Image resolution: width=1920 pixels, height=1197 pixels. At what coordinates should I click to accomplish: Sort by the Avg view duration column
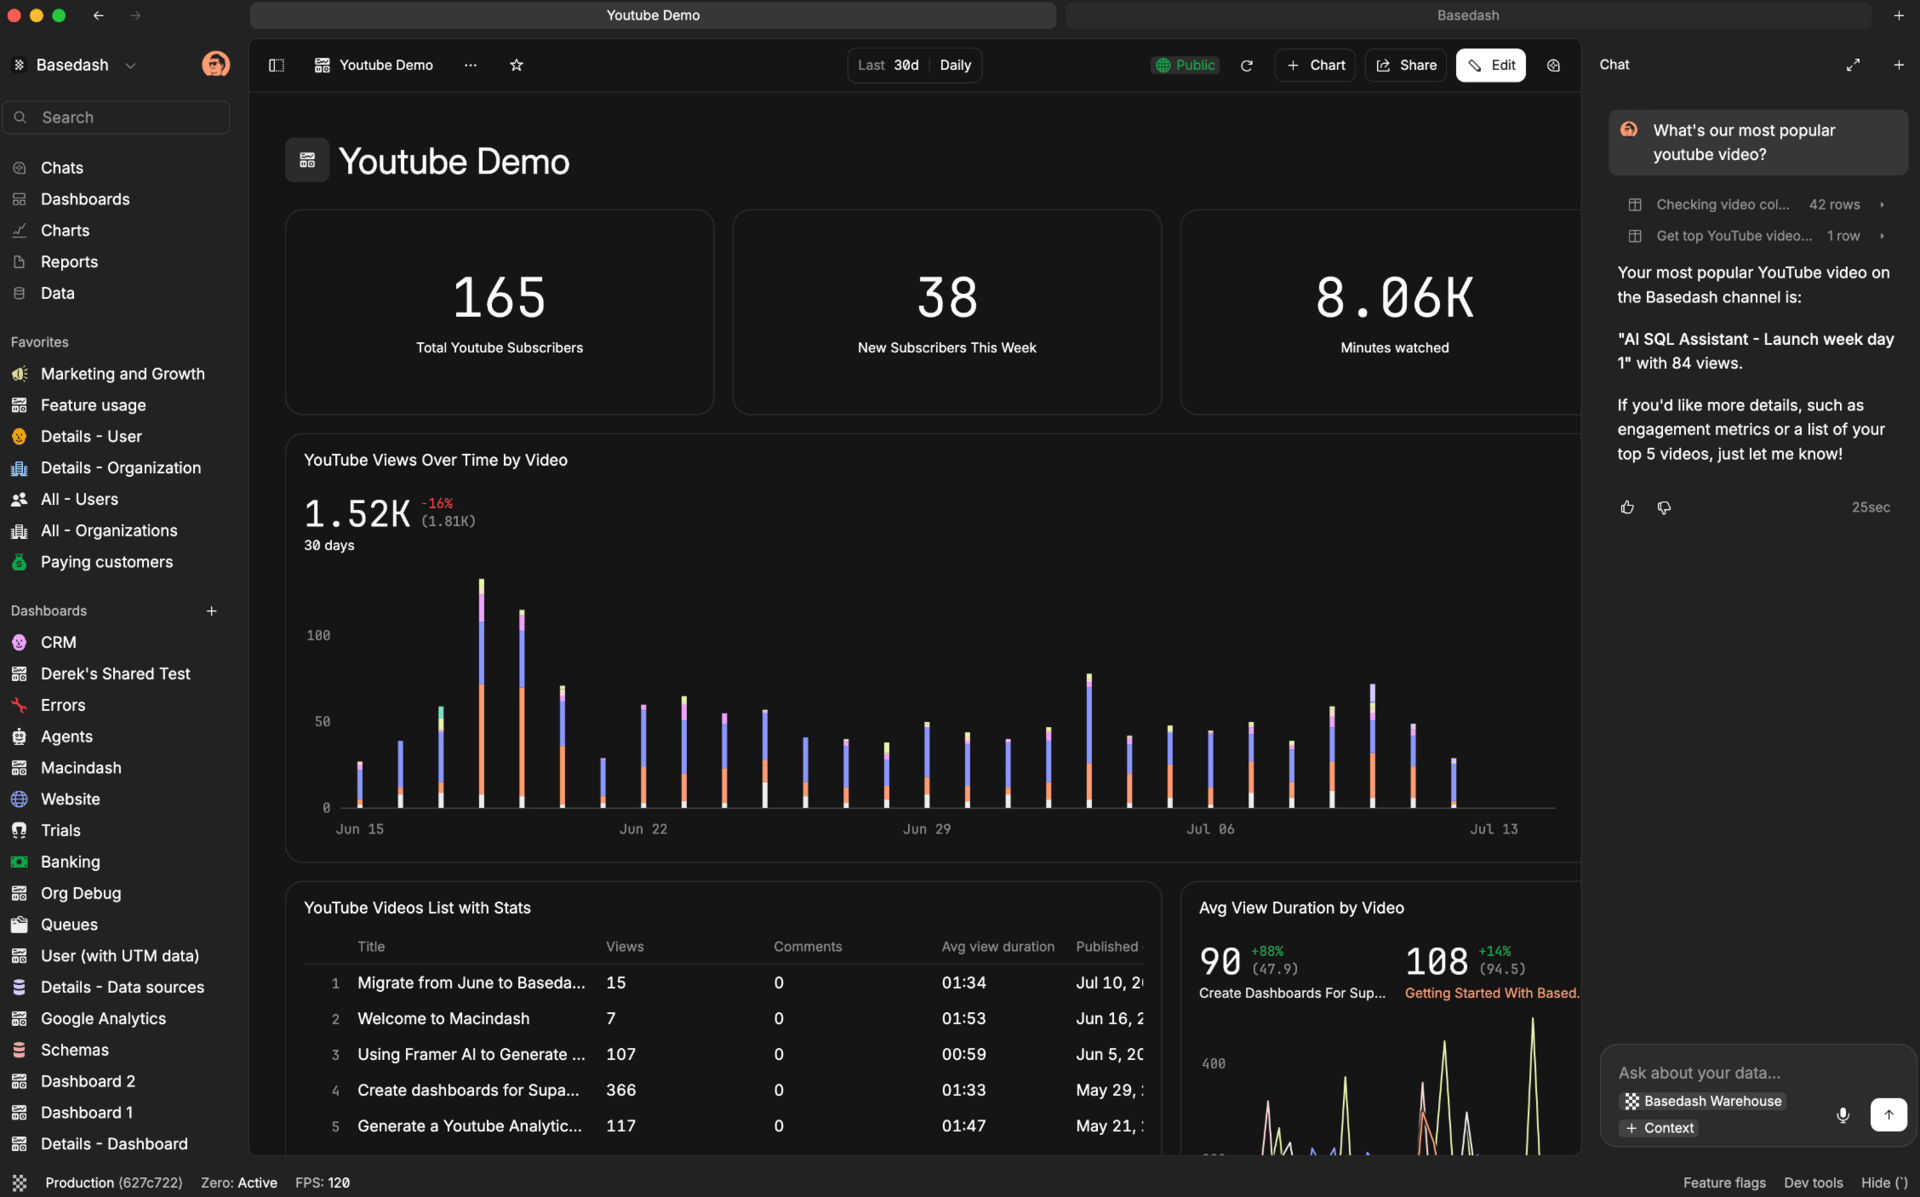point(997,946)
